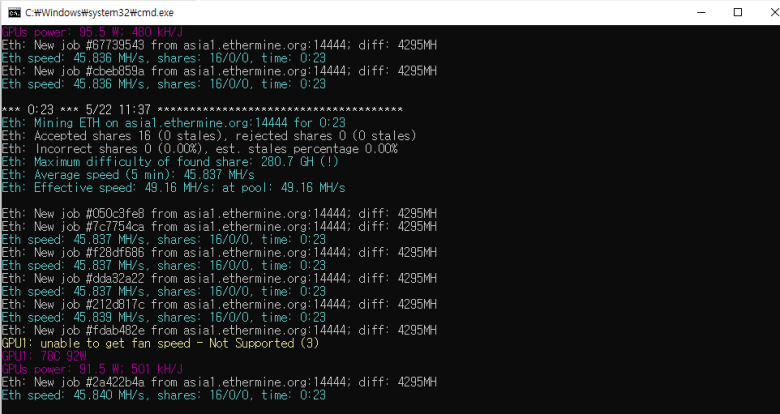780x414 pixels.
Task: Click the line with job #212d817c
Action: click(219, 304)
